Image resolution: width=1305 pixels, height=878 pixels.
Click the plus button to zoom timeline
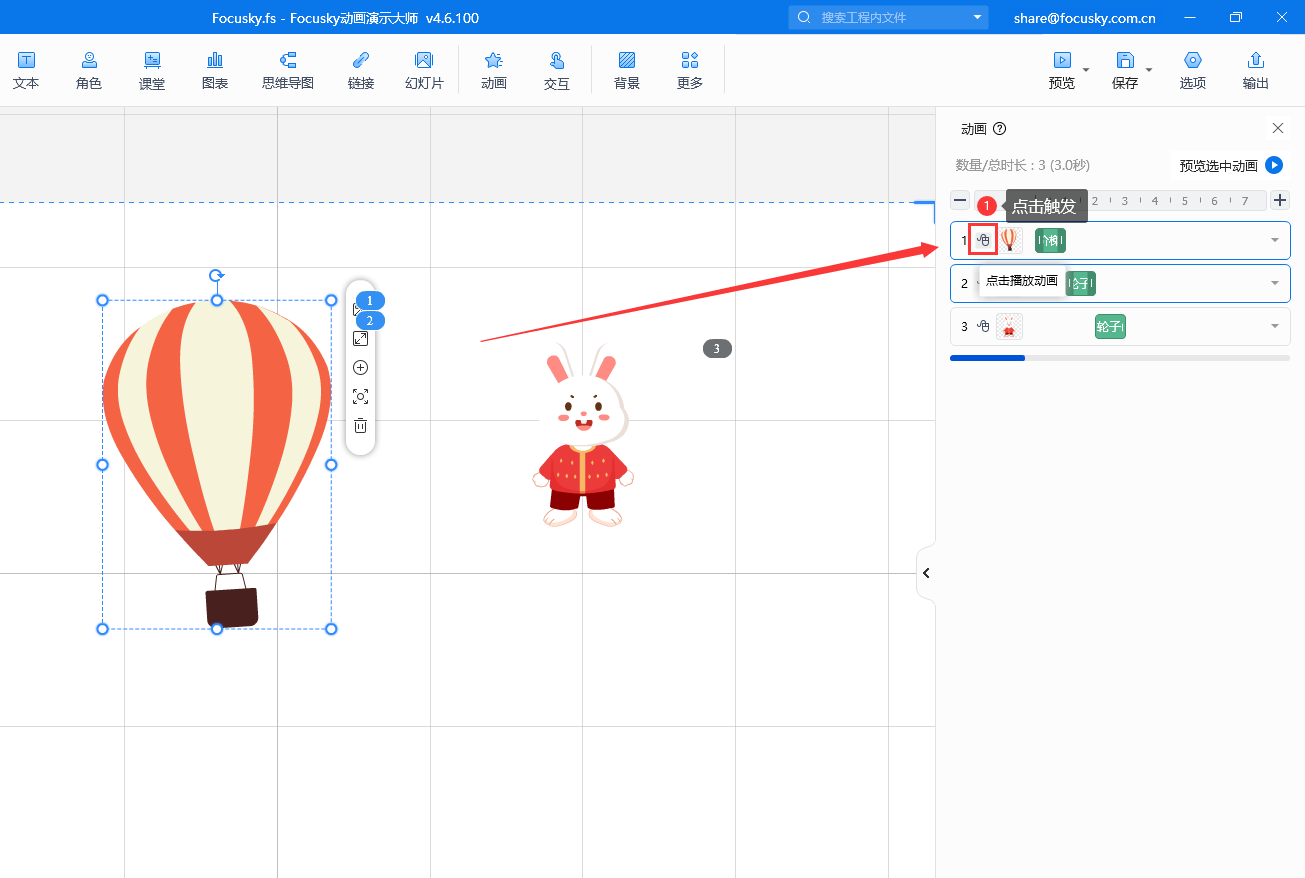(x=1280, y=200)
